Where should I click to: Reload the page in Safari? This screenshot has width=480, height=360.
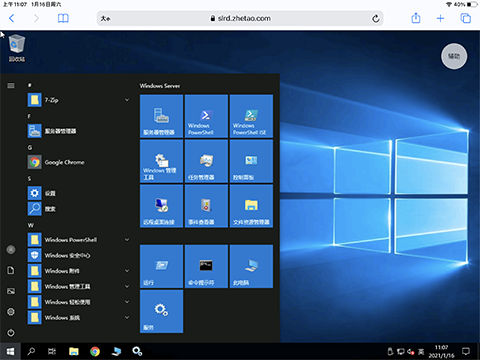(x=376, y=18)
